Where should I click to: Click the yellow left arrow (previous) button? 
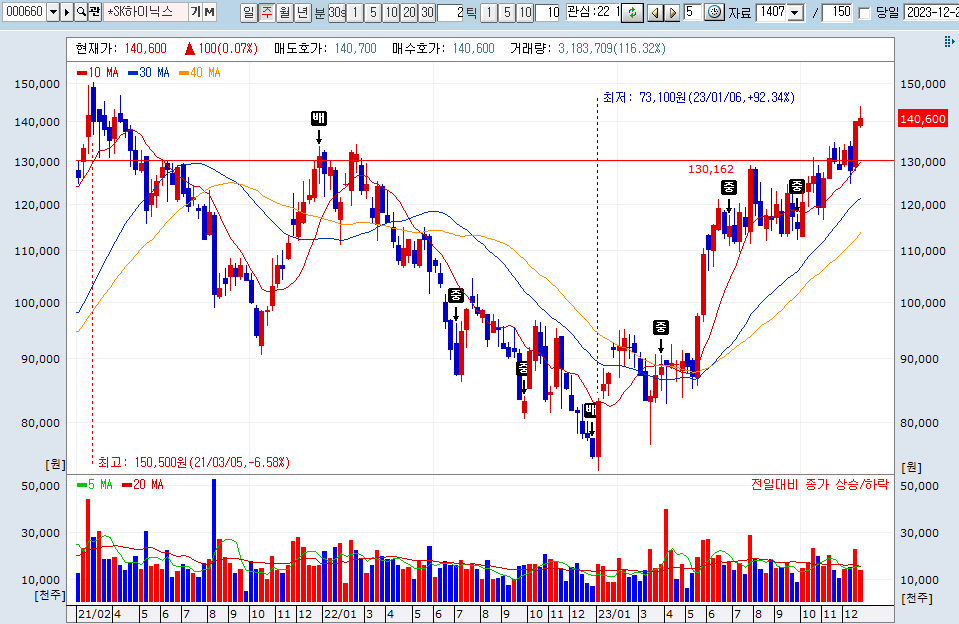pyautogui.click(x=655, y=12)
